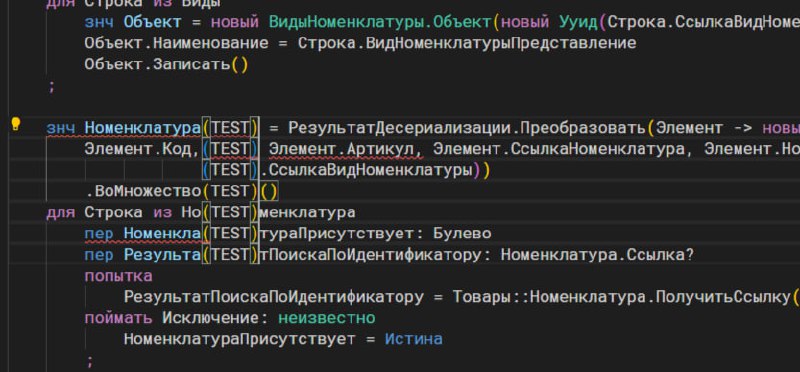Click 'TEST' inlay after '.ВоМножество'
The image size is (800, 372).
tap(230, 191)
